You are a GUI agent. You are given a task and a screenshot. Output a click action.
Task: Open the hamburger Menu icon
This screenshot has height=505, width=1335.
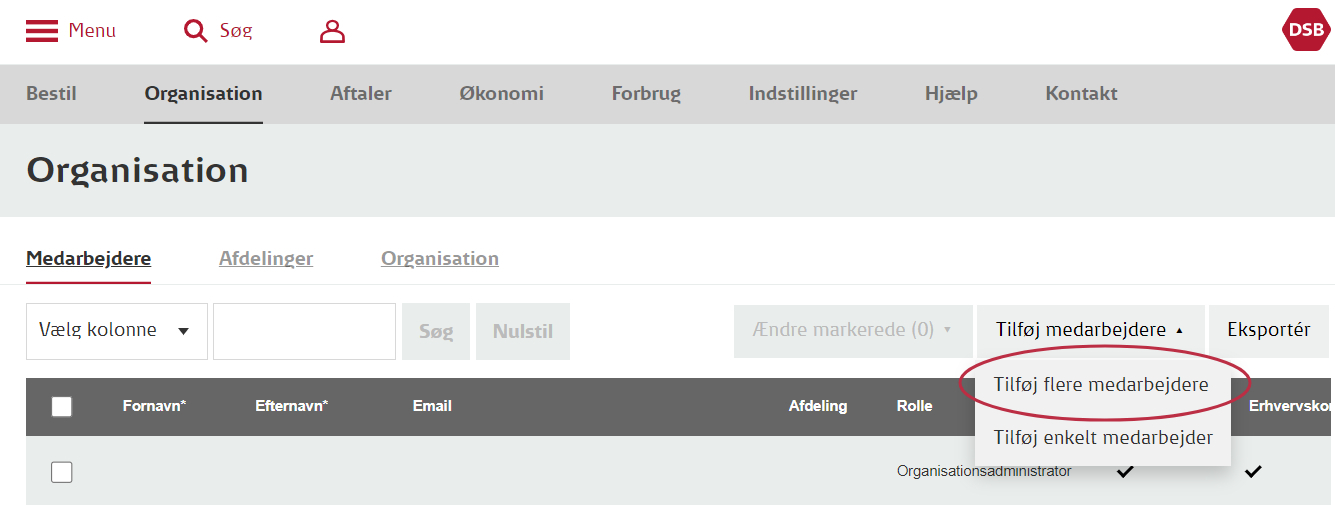pyautogui.click(x=42, y=31)
